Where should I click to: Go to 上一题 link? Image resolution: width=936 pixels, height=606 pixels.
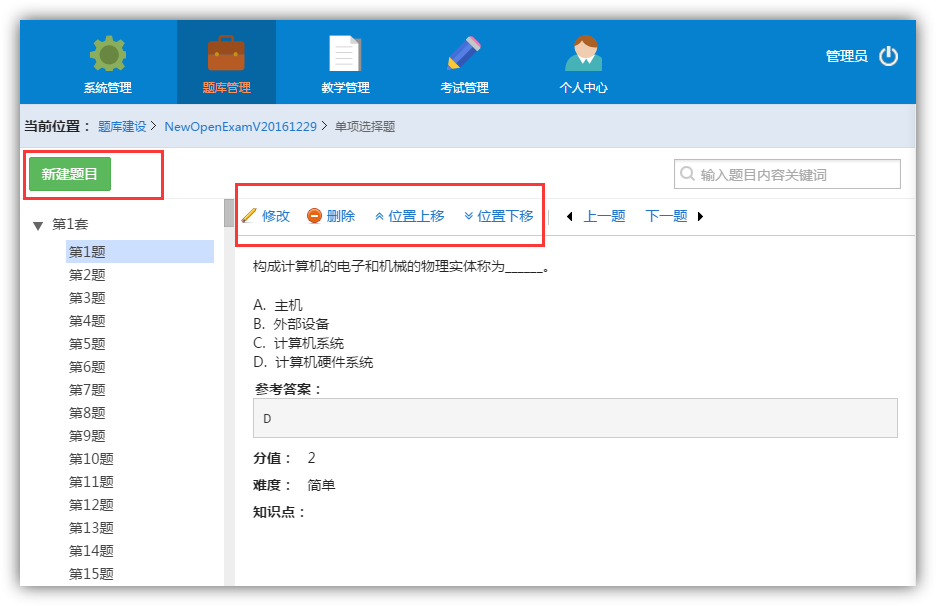pyautogui.click(x=604, y=216)
